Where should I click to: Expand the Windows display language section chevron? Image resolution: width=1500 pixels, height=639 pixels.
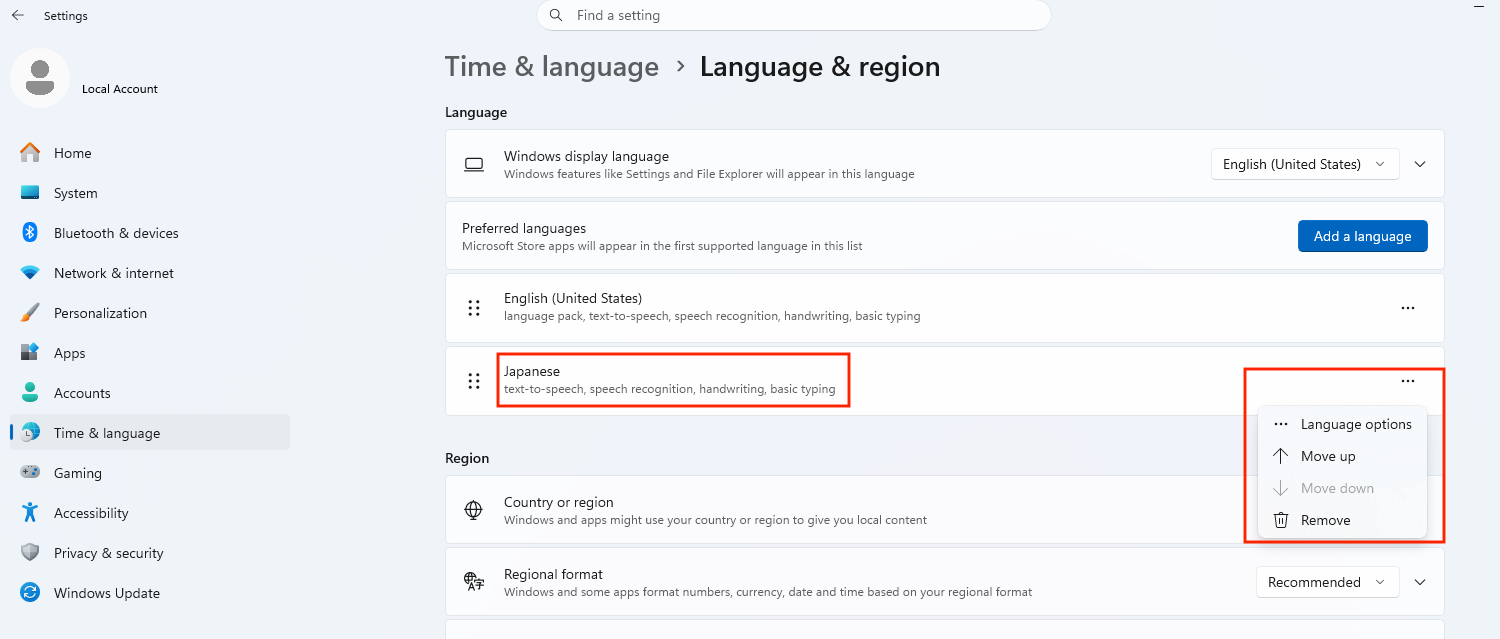click(1420, 164)
